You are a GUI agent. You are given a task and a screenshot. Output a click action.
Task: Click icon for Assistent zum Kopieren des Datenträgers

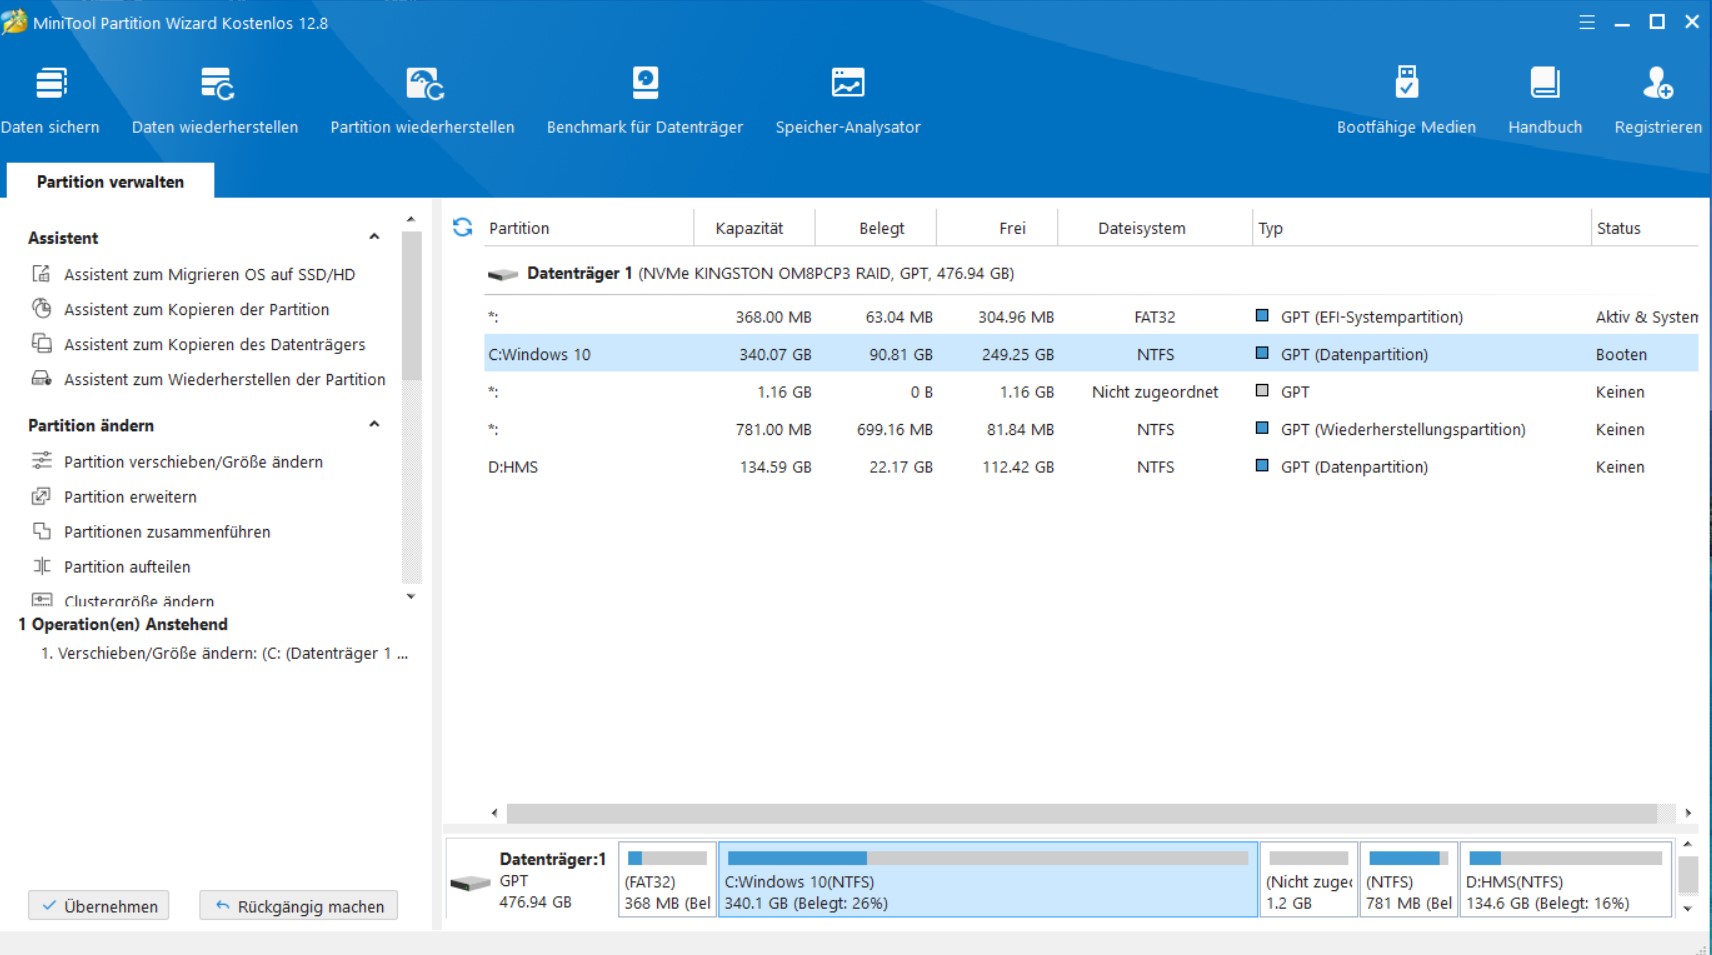pyautogui.click(x=41, y=344)
